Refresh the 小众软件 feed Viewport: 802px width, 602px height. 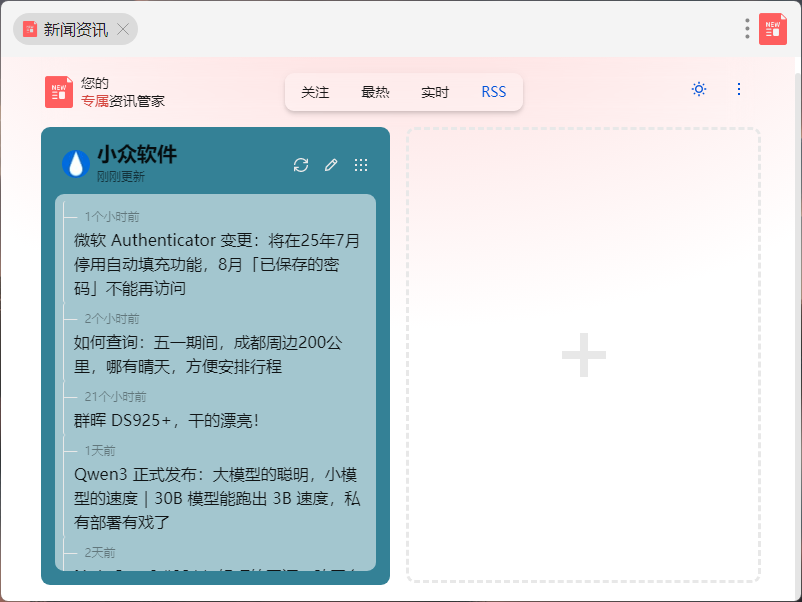point(301,165)
